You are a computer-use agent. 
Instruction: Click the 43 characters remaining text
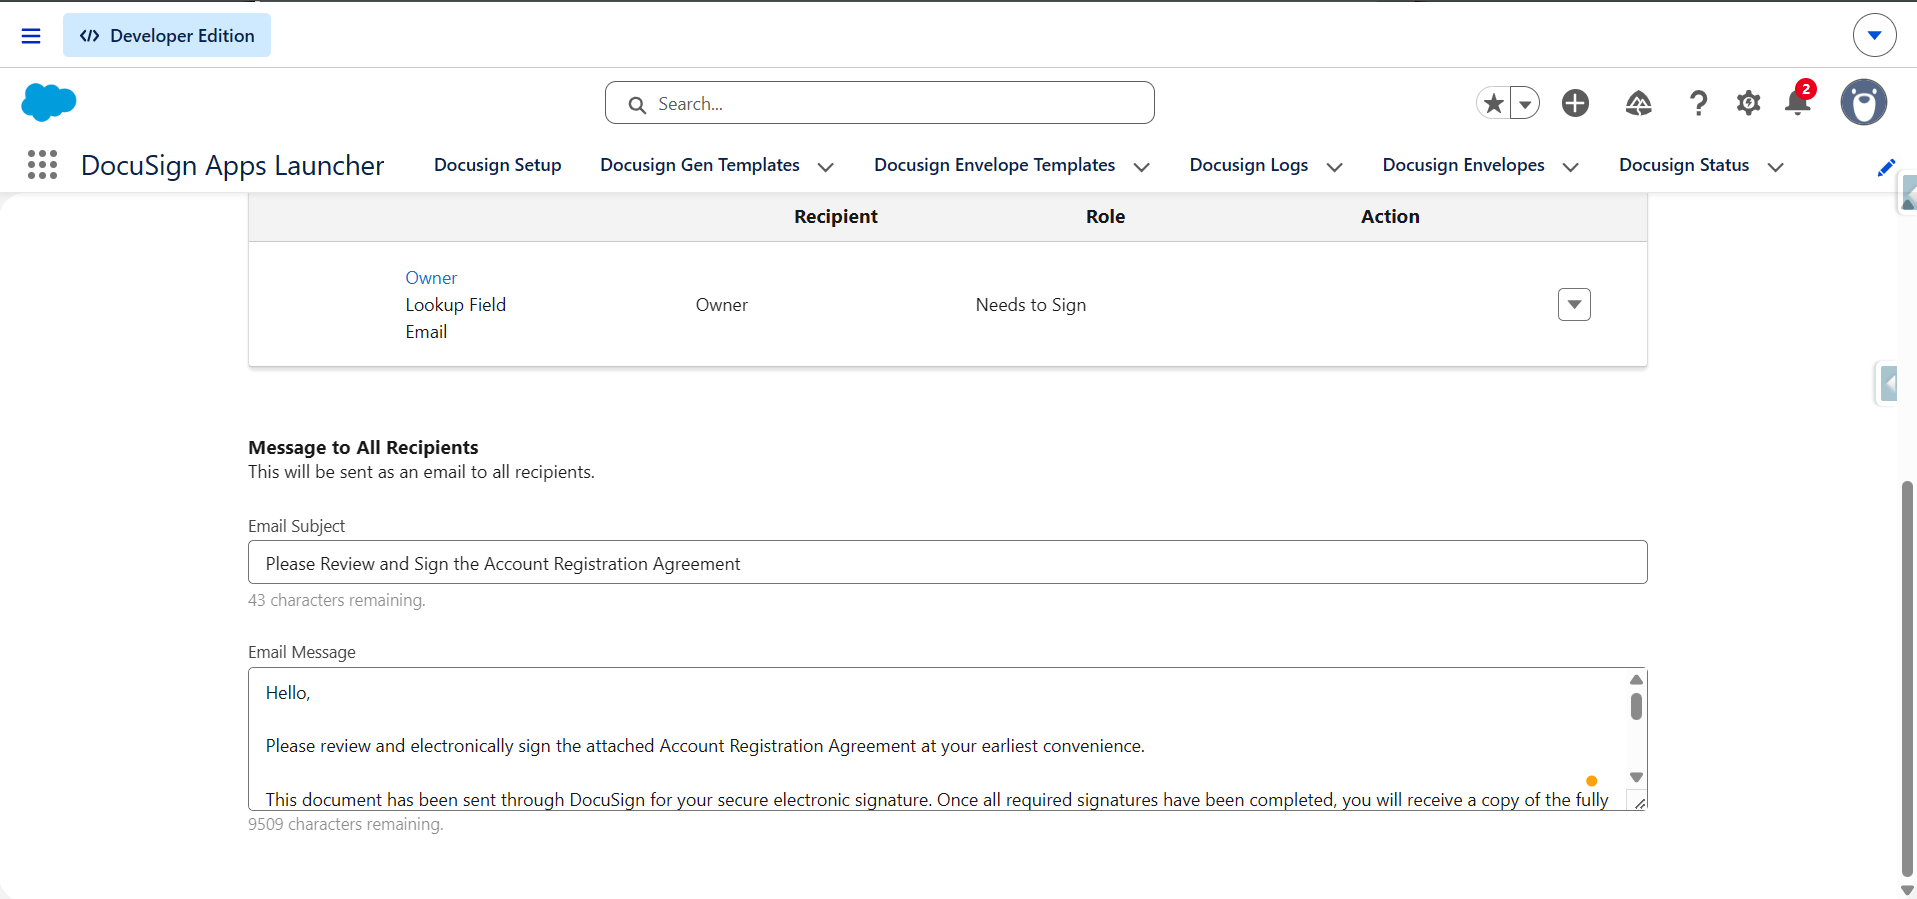tap(337, 600)
